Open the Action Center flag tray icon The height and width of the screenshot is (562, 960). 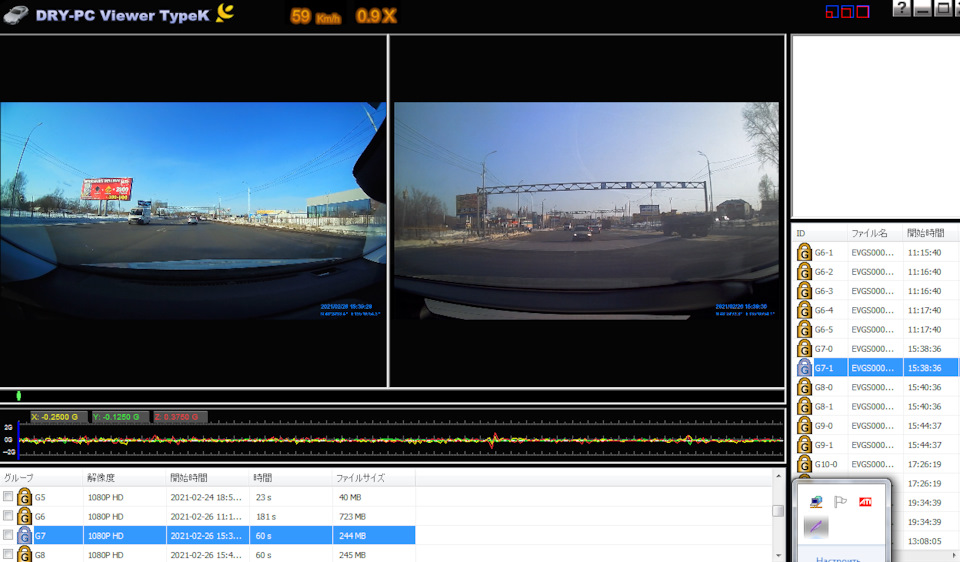click(841, 502)
